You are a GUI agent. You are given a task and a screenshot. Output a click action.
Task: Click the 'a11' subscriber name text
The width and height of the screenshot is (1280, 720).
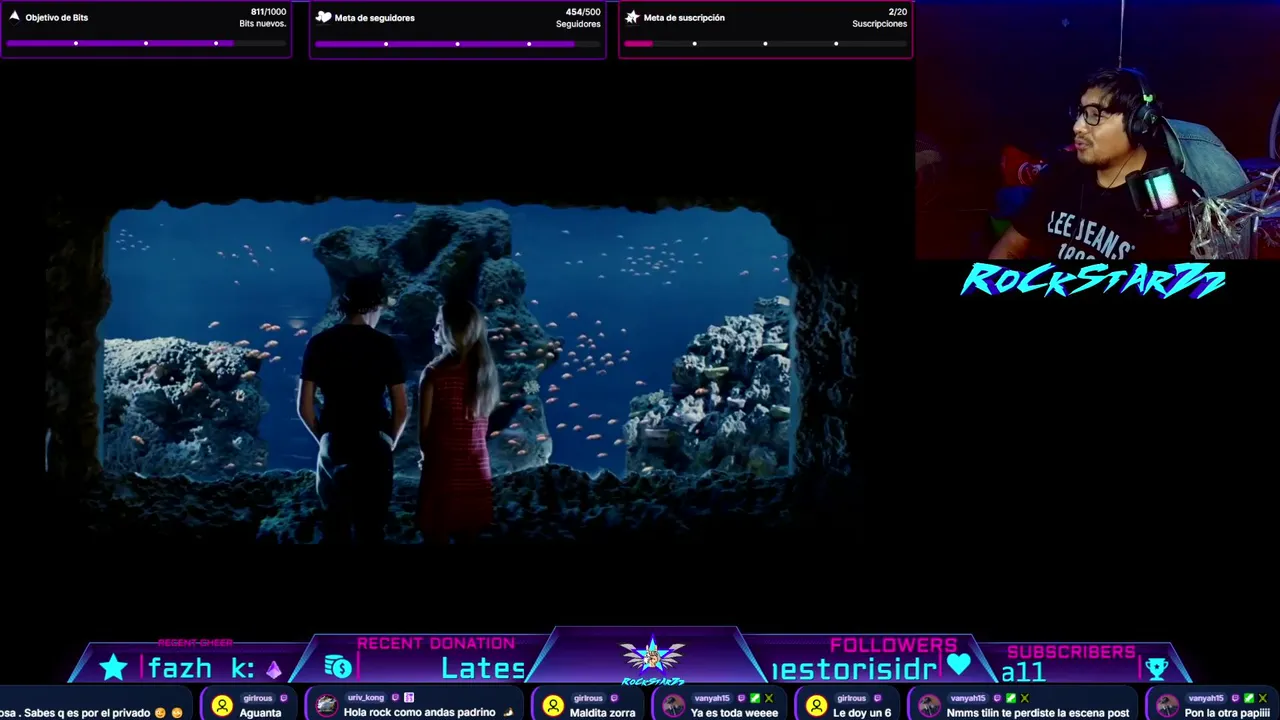pos(1023,672)
